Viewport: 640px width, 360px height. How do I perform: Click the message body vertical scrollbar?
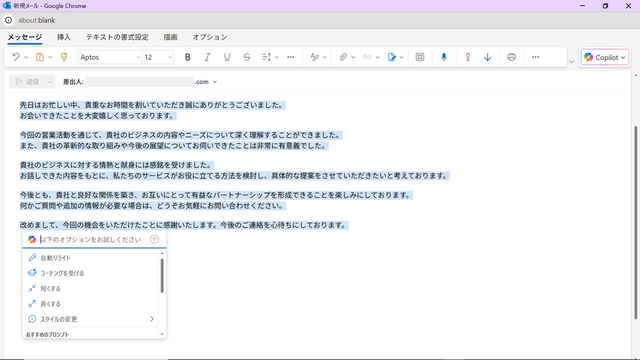[635, 222]
